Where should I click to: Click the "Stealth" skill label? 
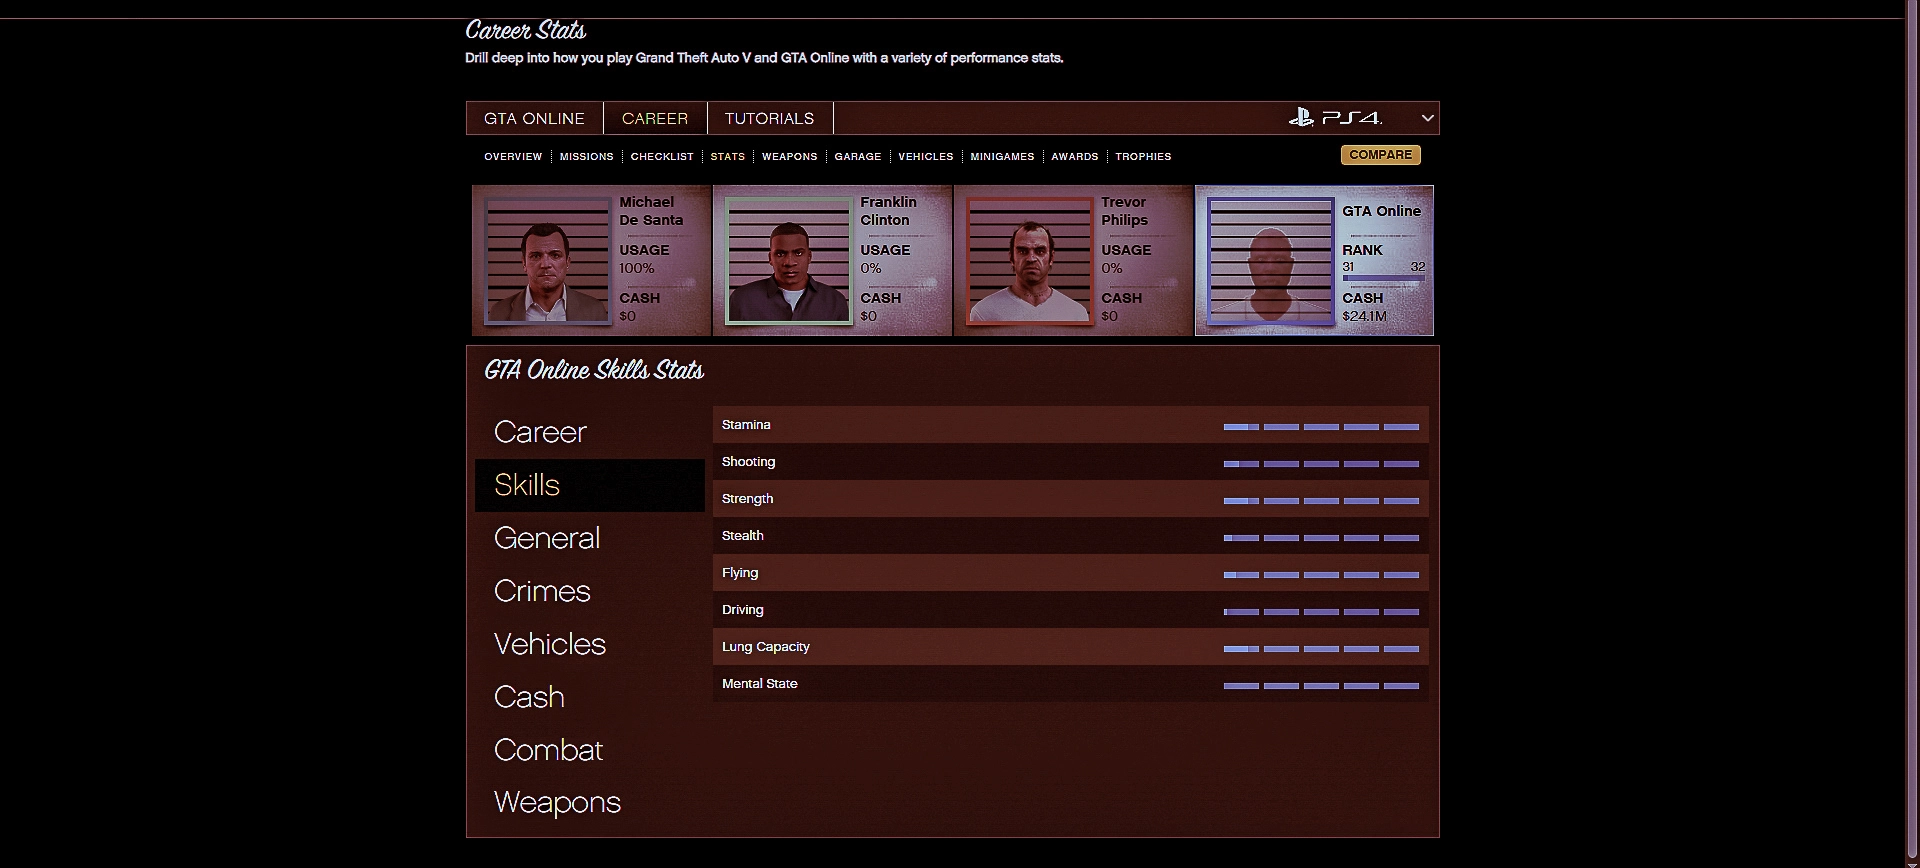click(743, 536)
